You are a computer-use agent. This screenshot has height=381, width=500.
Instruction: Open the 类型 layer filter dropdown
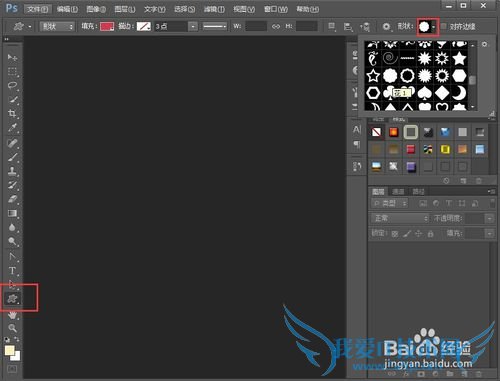pyautogui.click(x=389, y=203)
